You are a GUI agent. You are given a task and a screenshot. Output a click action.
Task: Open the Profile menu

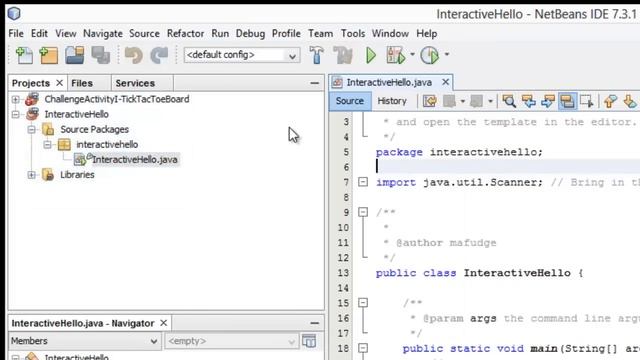pos(286,33)
